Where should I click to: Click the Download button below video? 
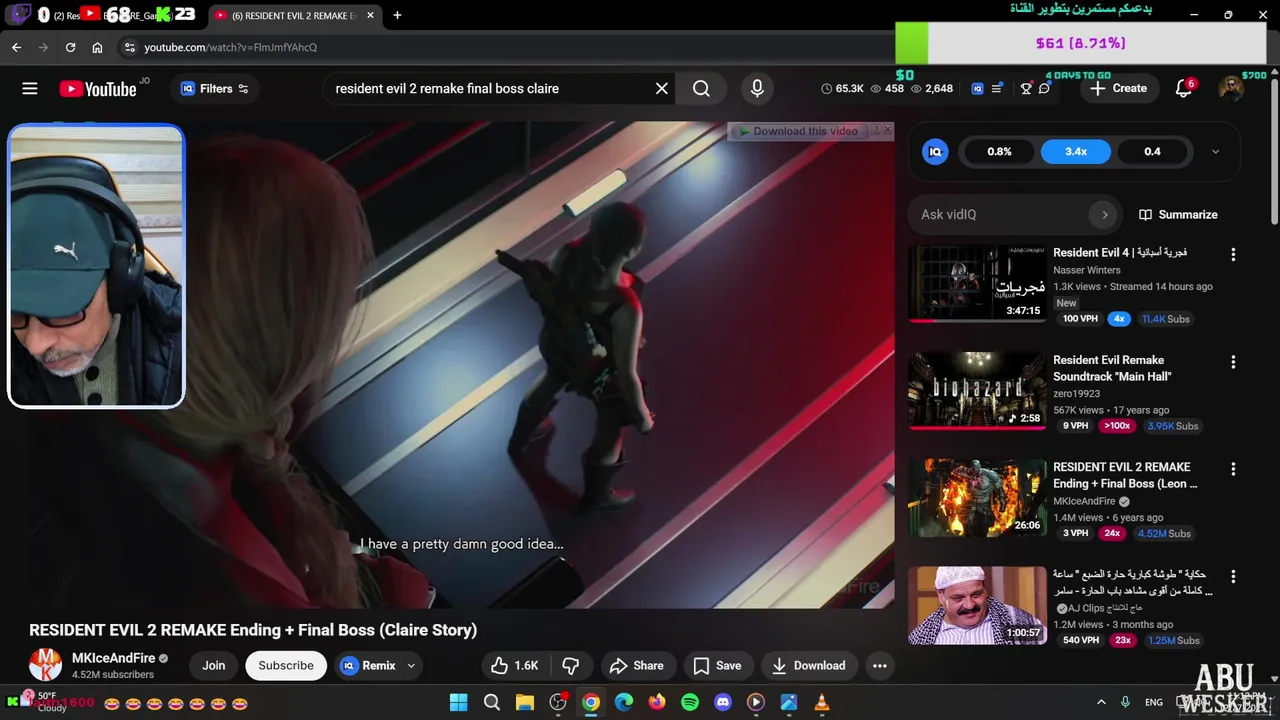[x=808, y=666]
